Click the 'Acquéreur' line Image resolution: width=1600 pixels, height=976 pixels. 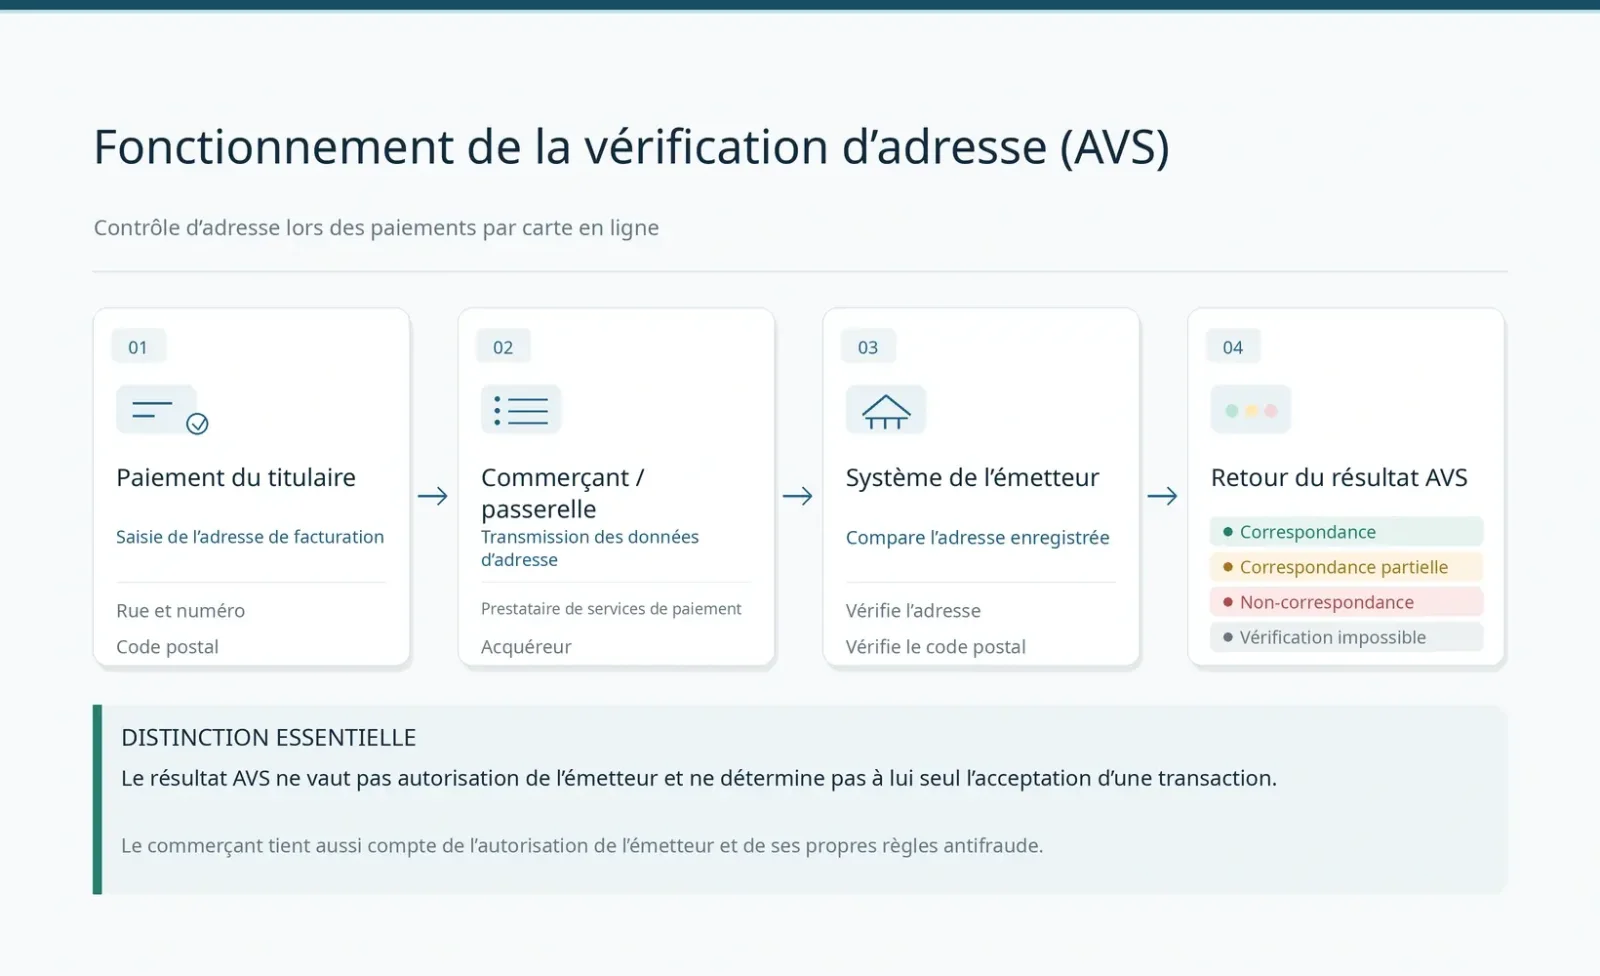pos(526,647)
